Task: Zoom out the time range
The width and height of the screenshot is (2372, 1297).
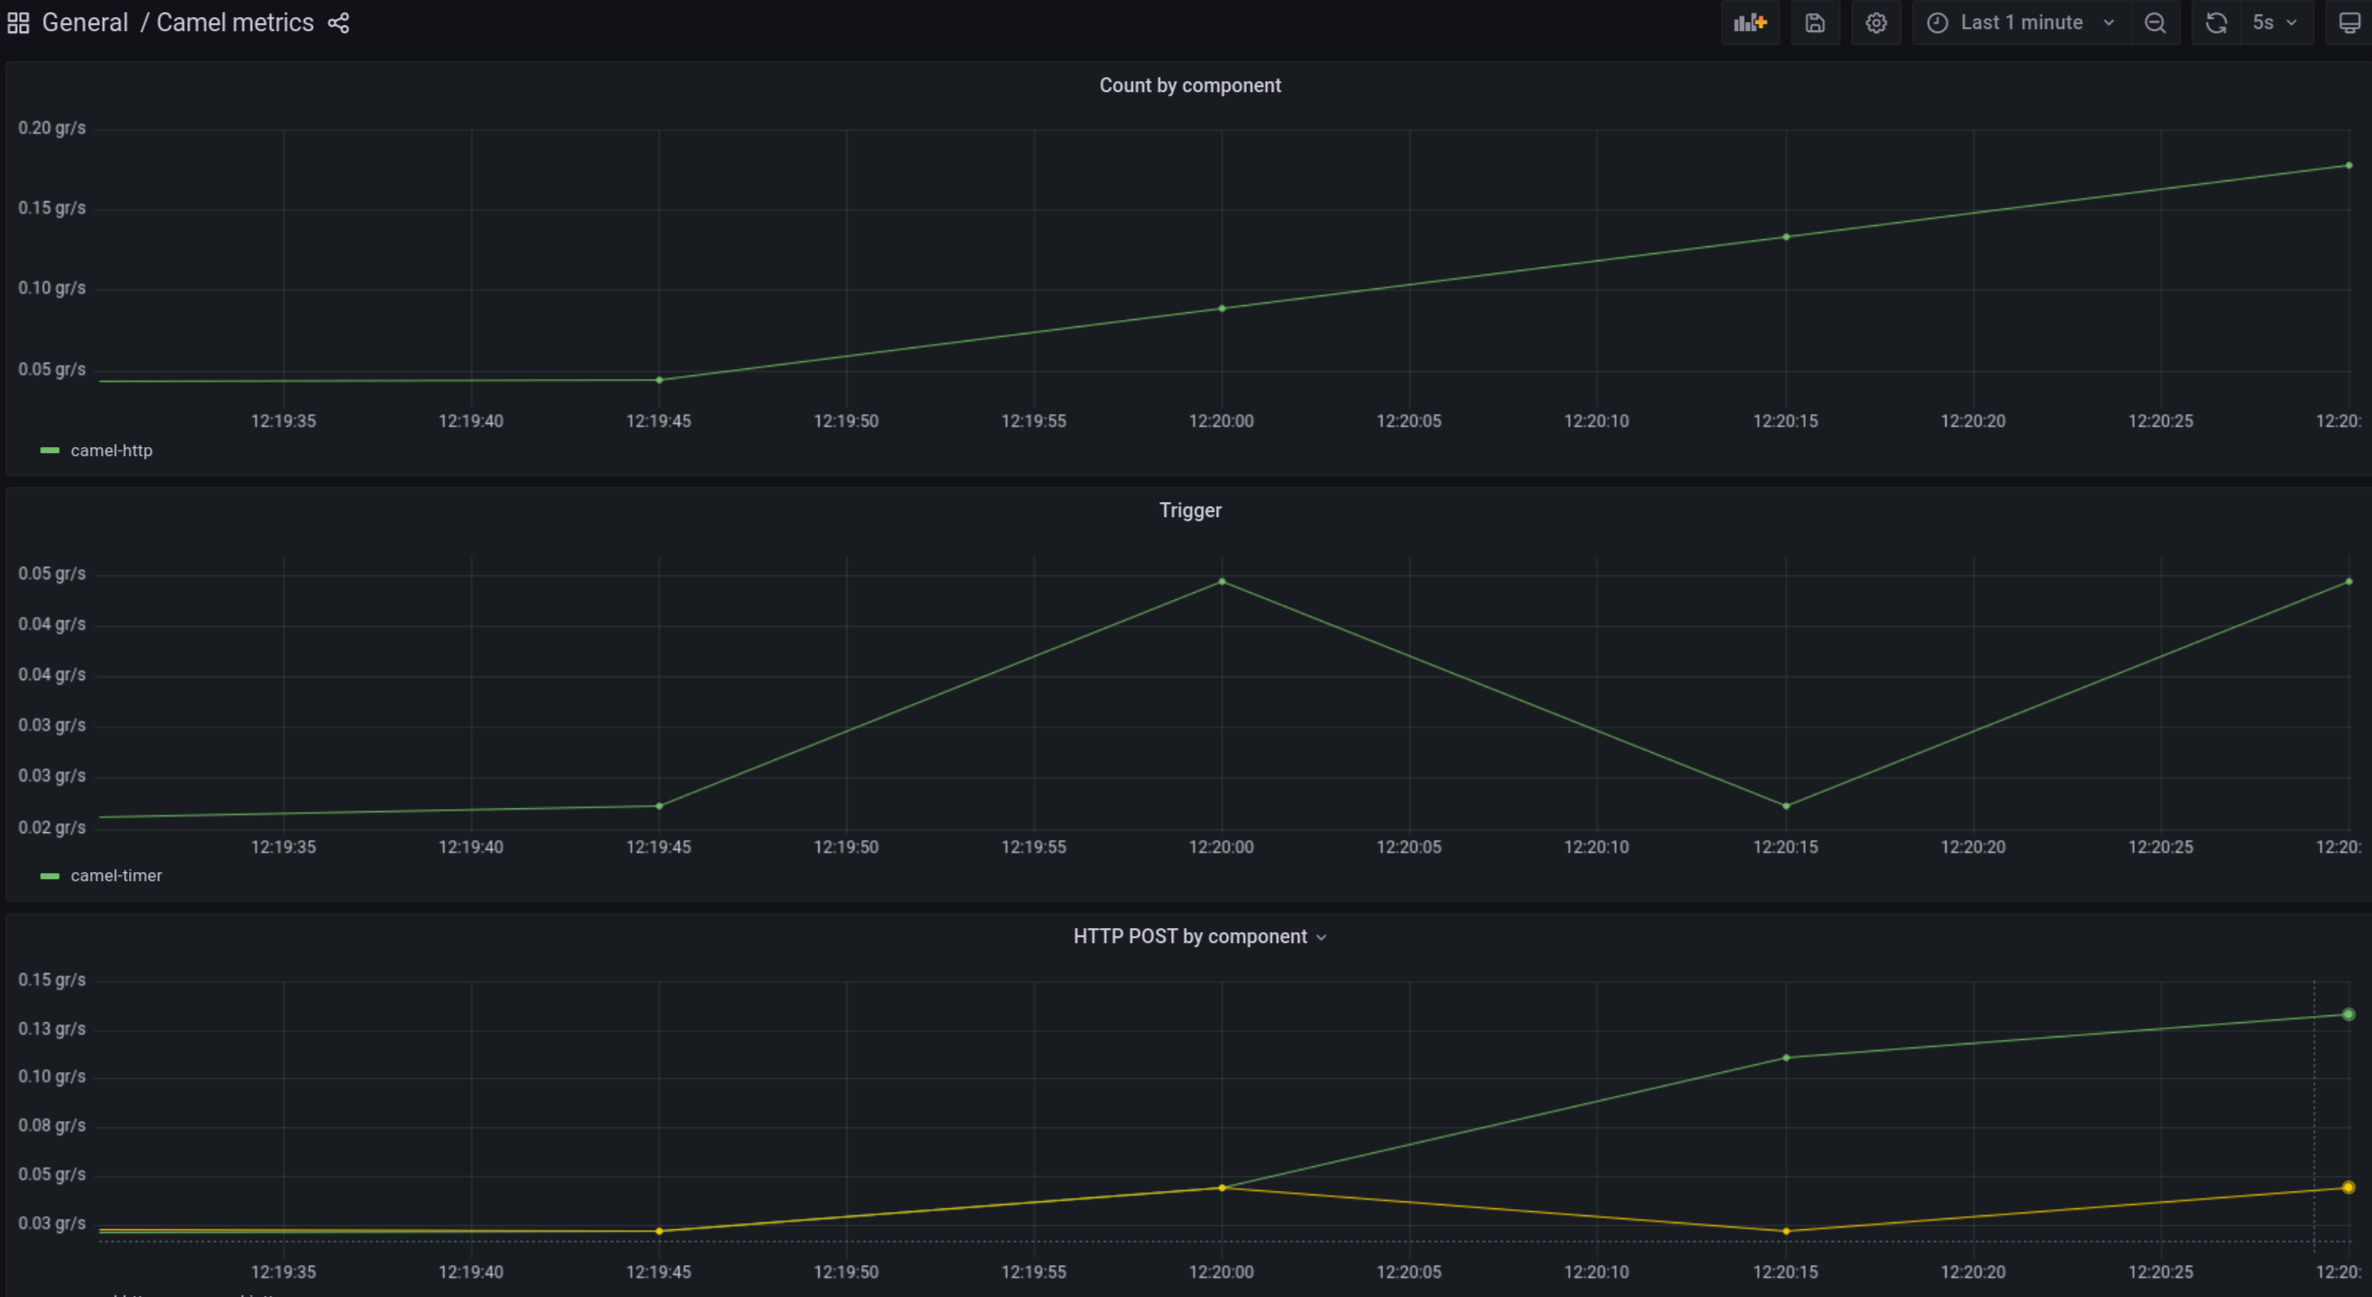Action: pyautogui.click(x=2155, y=23)
